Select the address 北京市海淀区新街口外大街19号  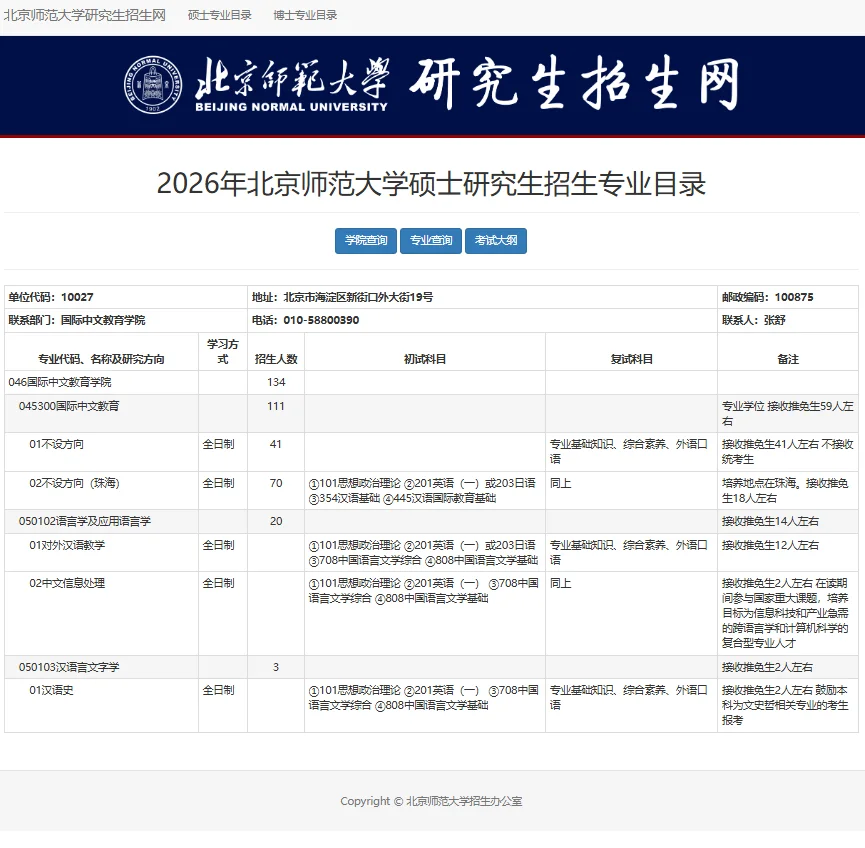(x=359, y=297)
